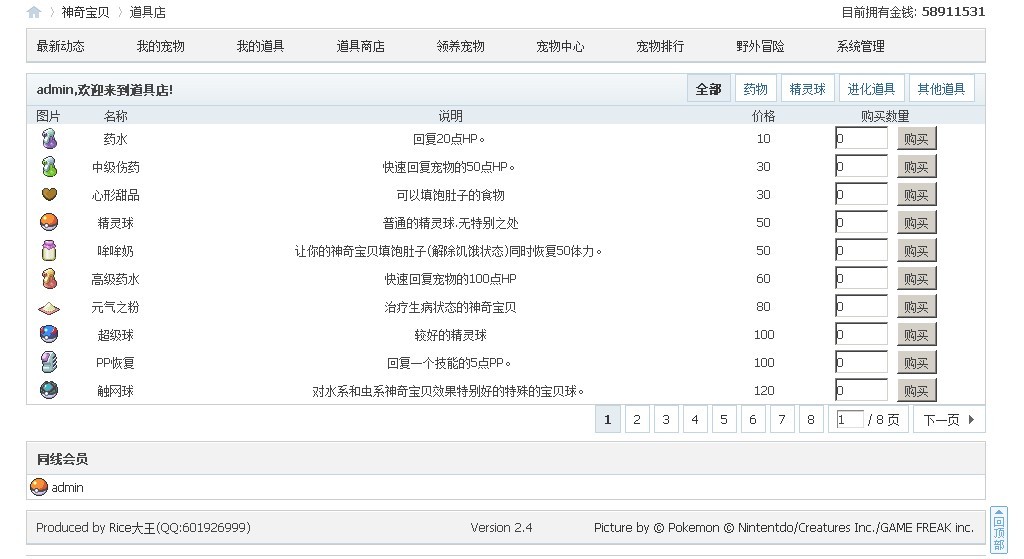Go to page 6
Image resolution: width=1024 pixels, height=559 pixels.
753,419
